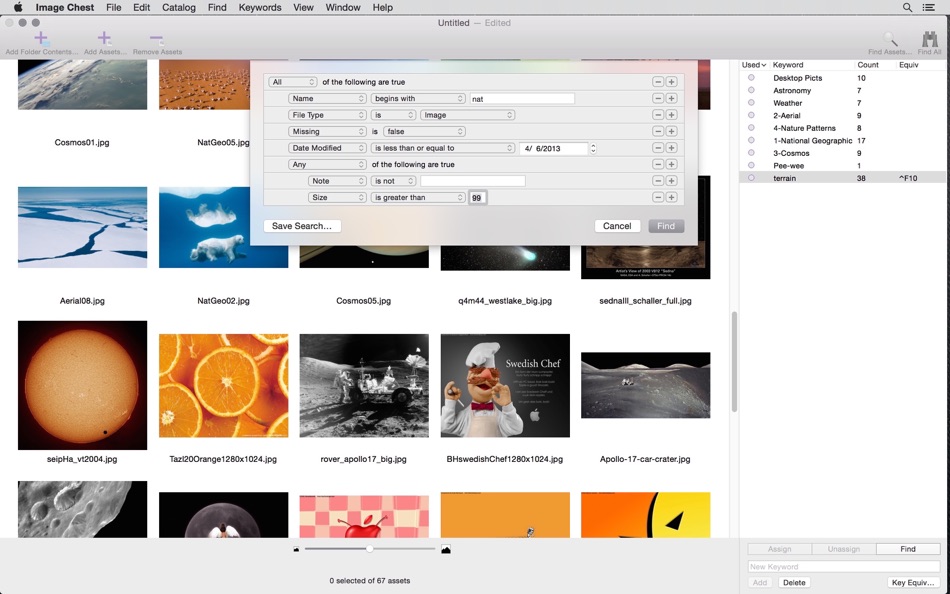
Task: Click the list view icon top right
Action: (x=928, y=7)
